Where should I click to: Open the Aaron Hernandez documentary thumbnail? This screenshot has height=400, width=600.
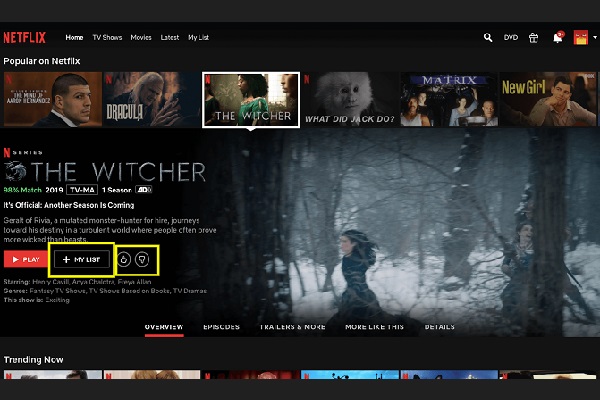53,99
